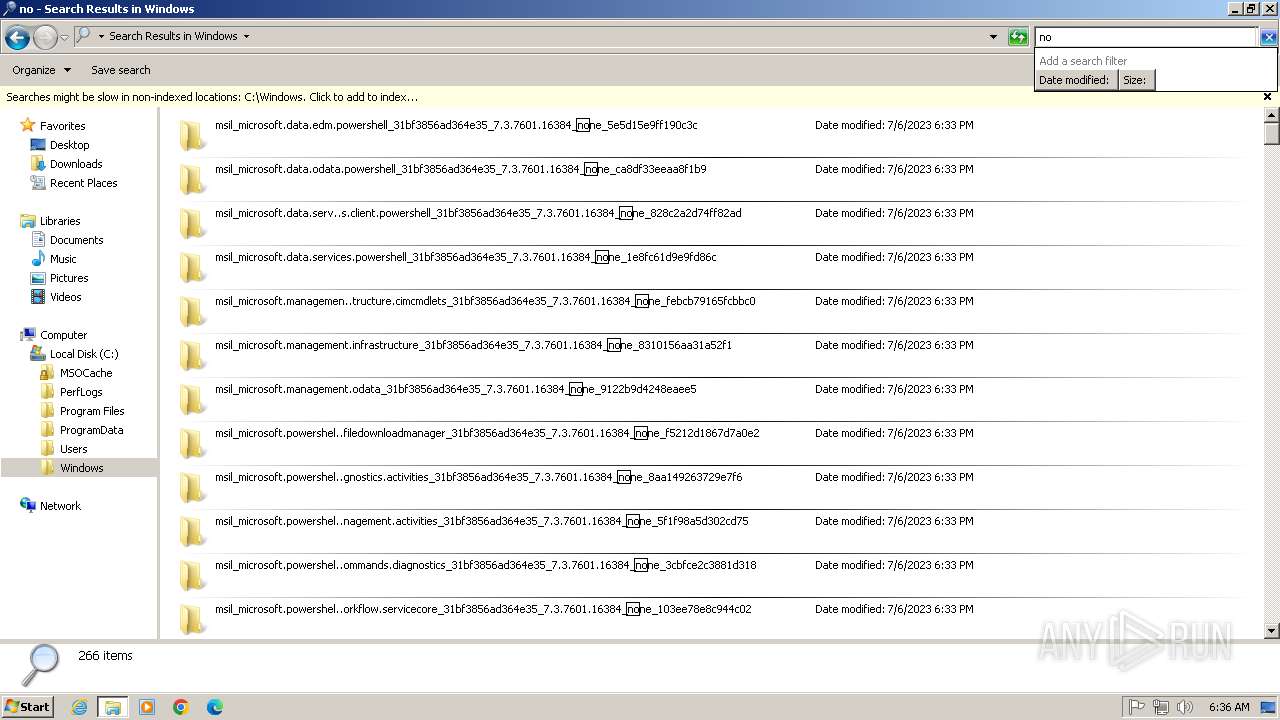Open network status tray icon
This screenshot has height=720, width=1280.
tap(1161, 707)
